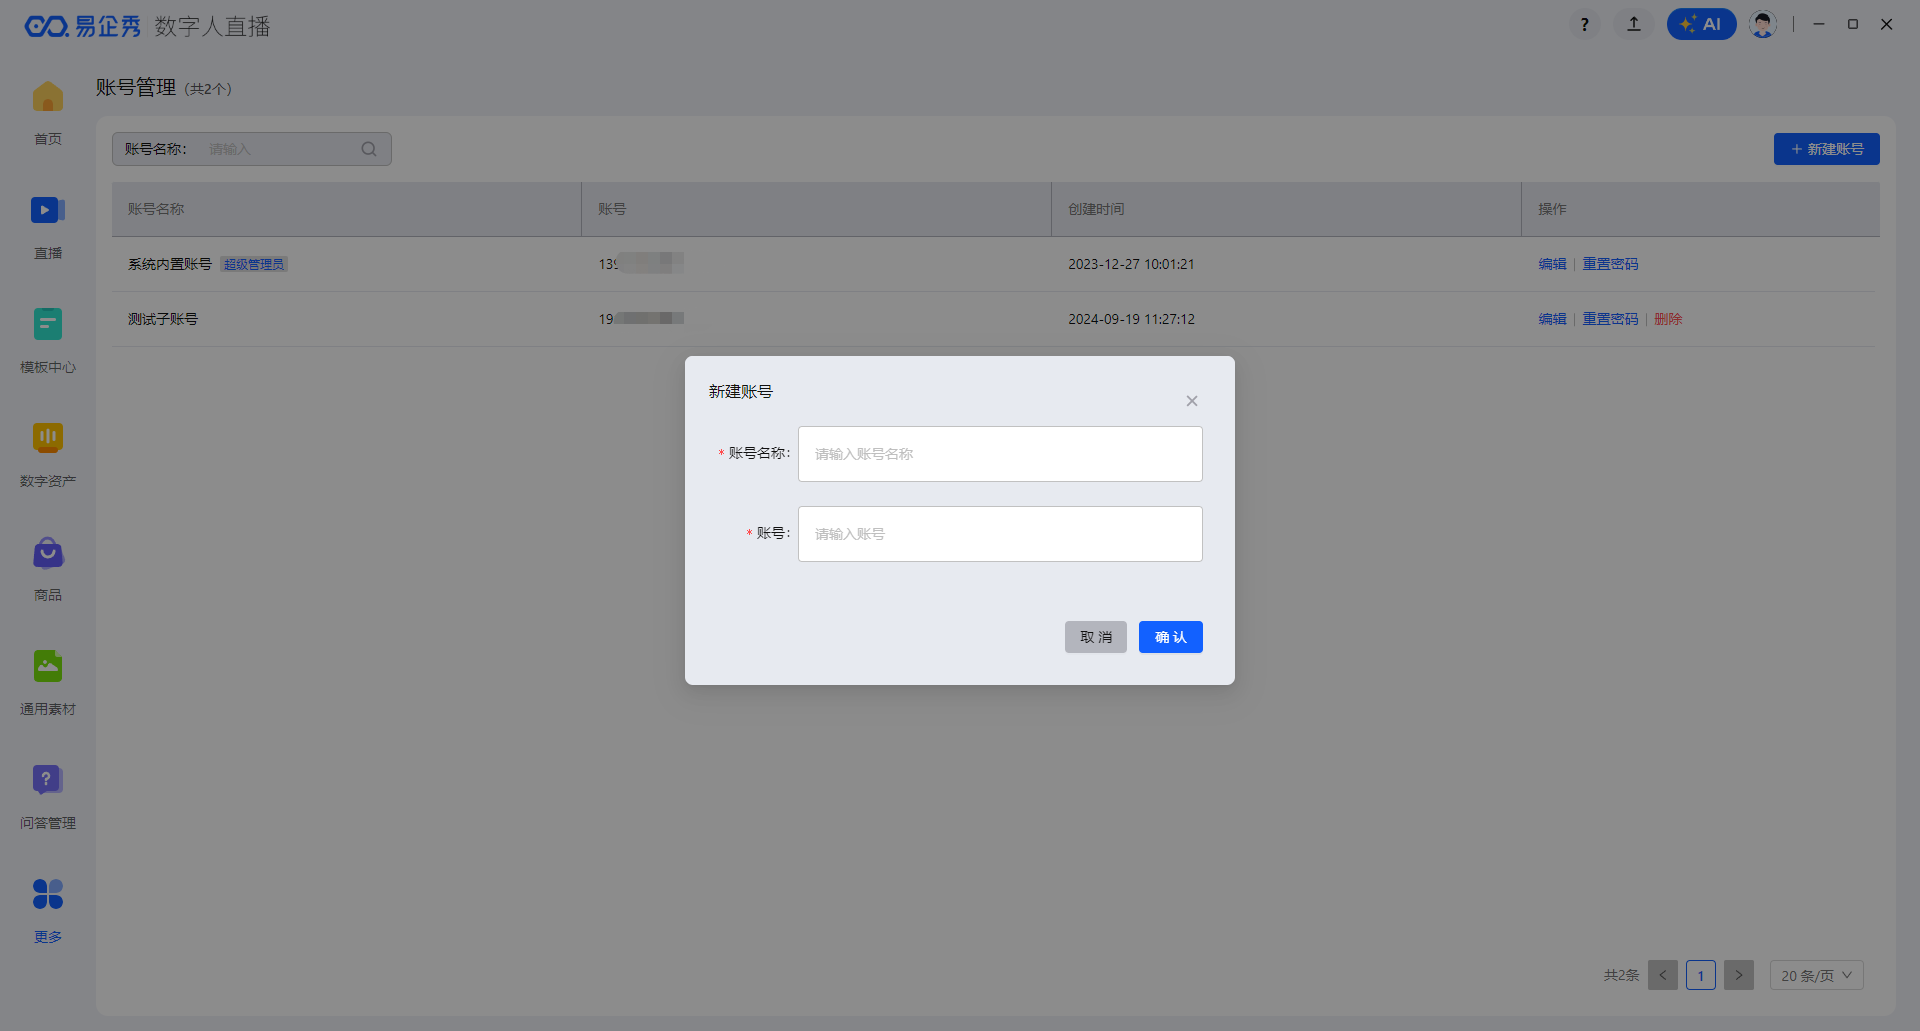Open the 首页 home icon in sidebar

tap(47, 98)
